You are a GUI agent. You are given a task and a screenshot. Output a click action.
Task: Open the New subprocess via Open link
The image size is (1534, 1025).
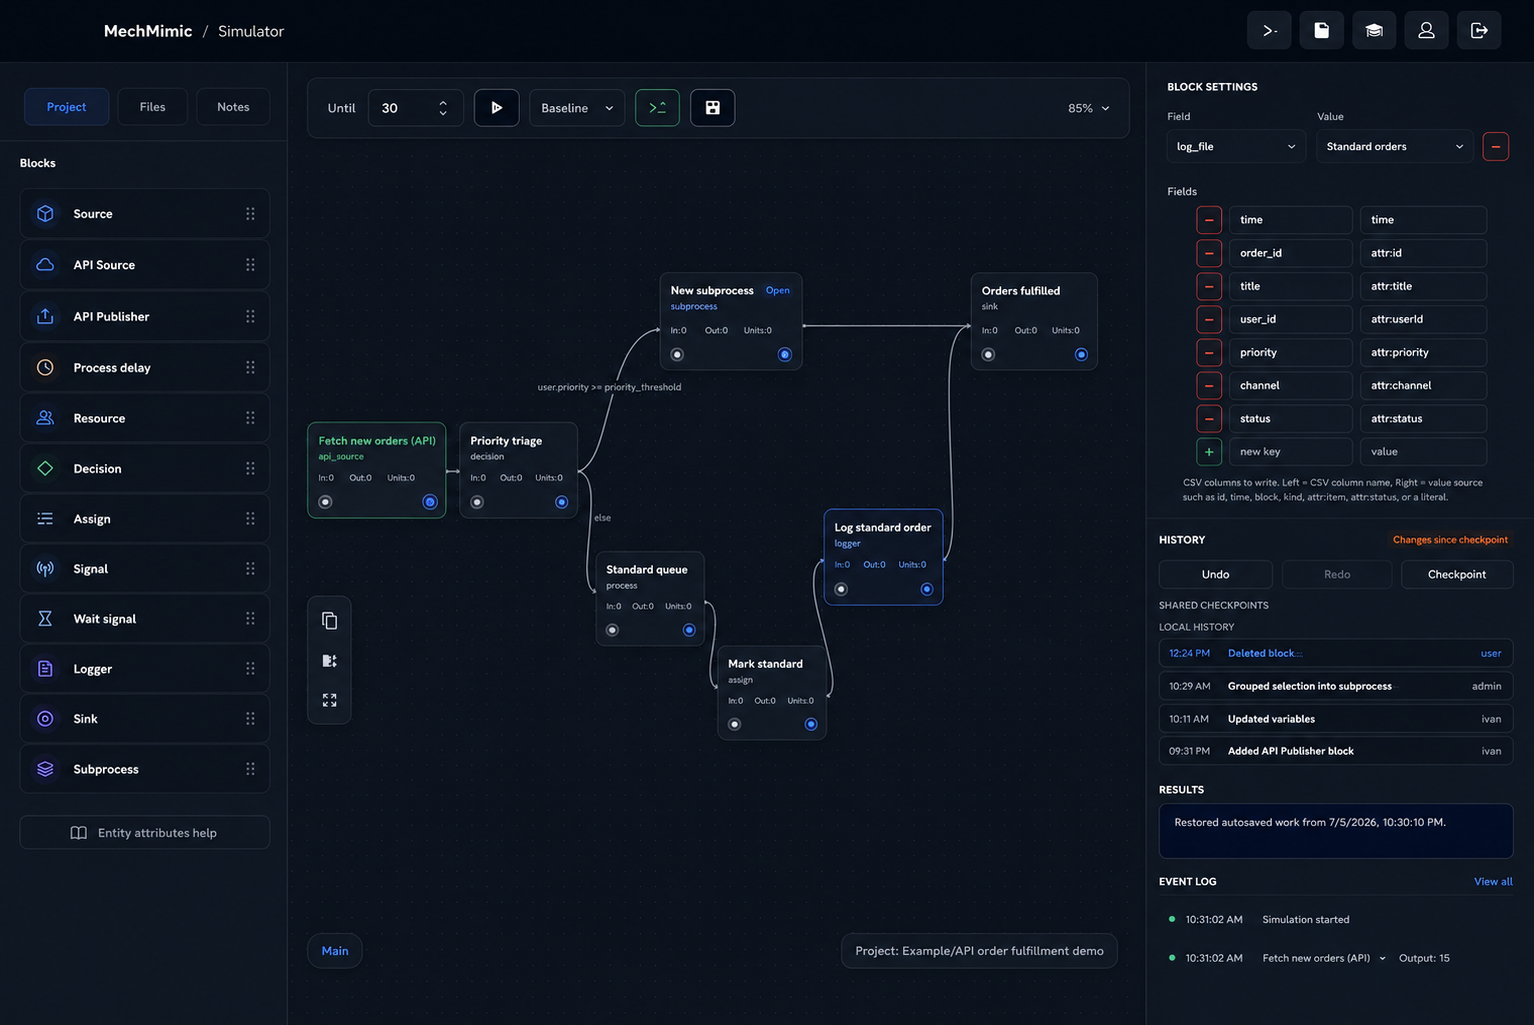[777, 290]
